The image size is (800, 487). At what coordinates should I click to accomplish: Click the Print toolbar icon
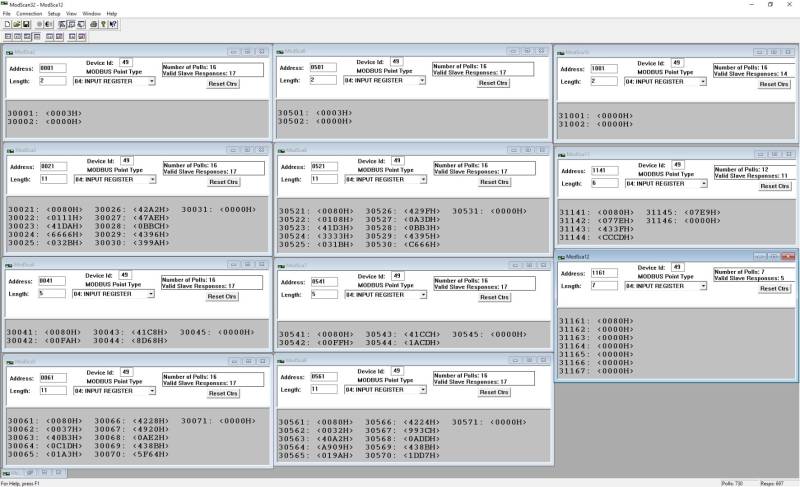(93, 23)
